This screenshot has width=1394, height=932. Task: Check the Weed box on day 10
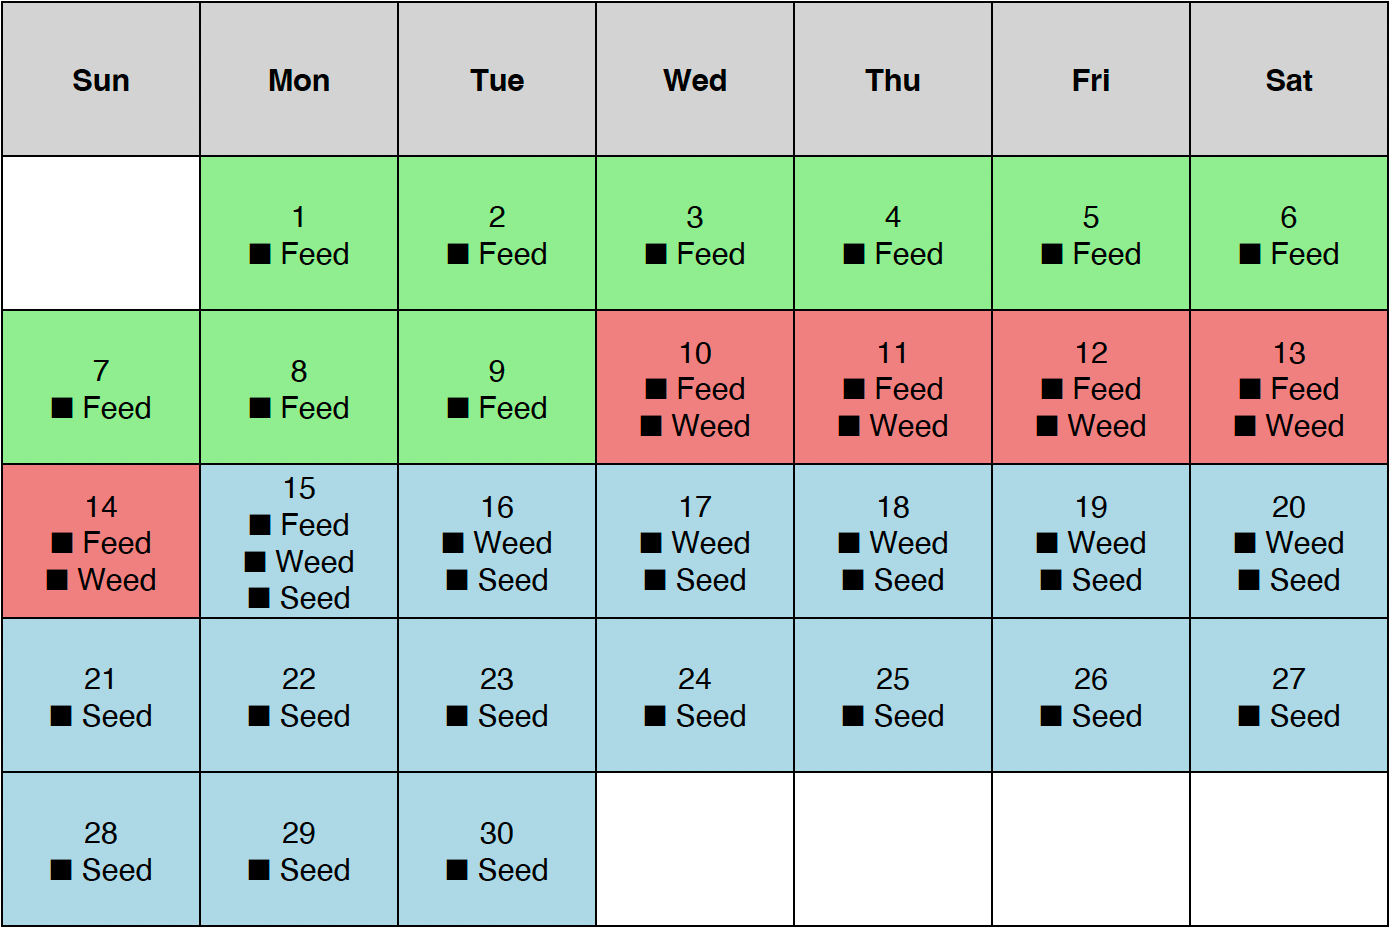(651, 426)
